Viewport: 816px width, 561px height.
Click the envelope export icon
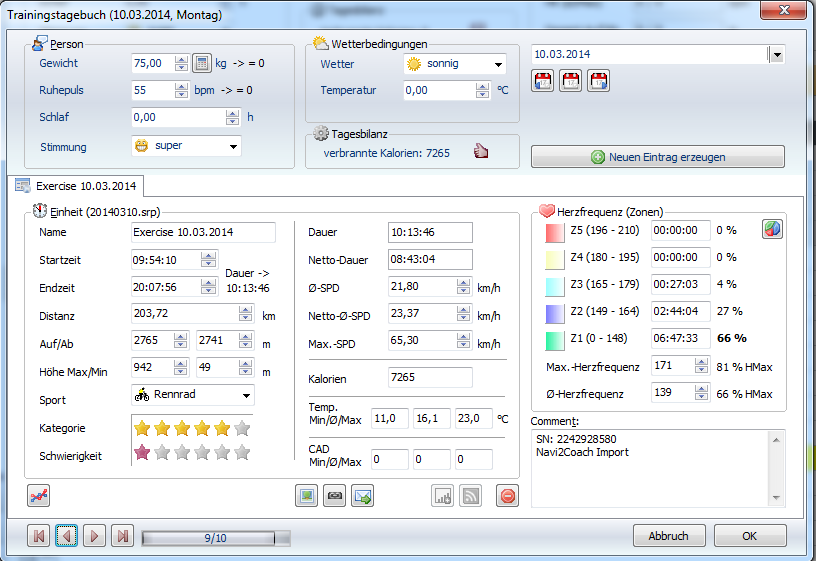362,494
